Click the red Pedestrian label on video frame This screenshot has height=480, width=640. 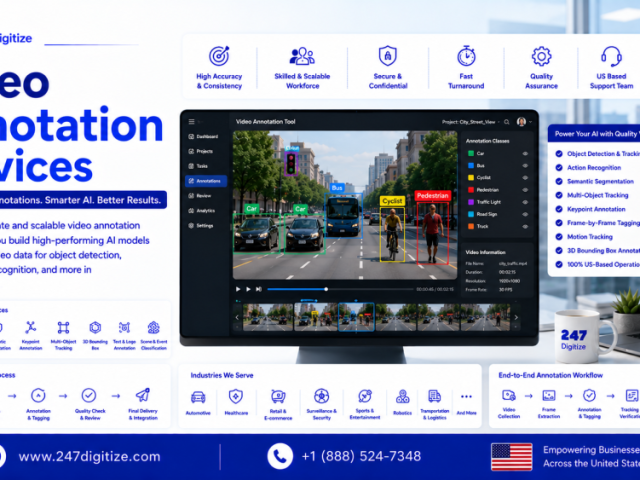pos(433,196)
